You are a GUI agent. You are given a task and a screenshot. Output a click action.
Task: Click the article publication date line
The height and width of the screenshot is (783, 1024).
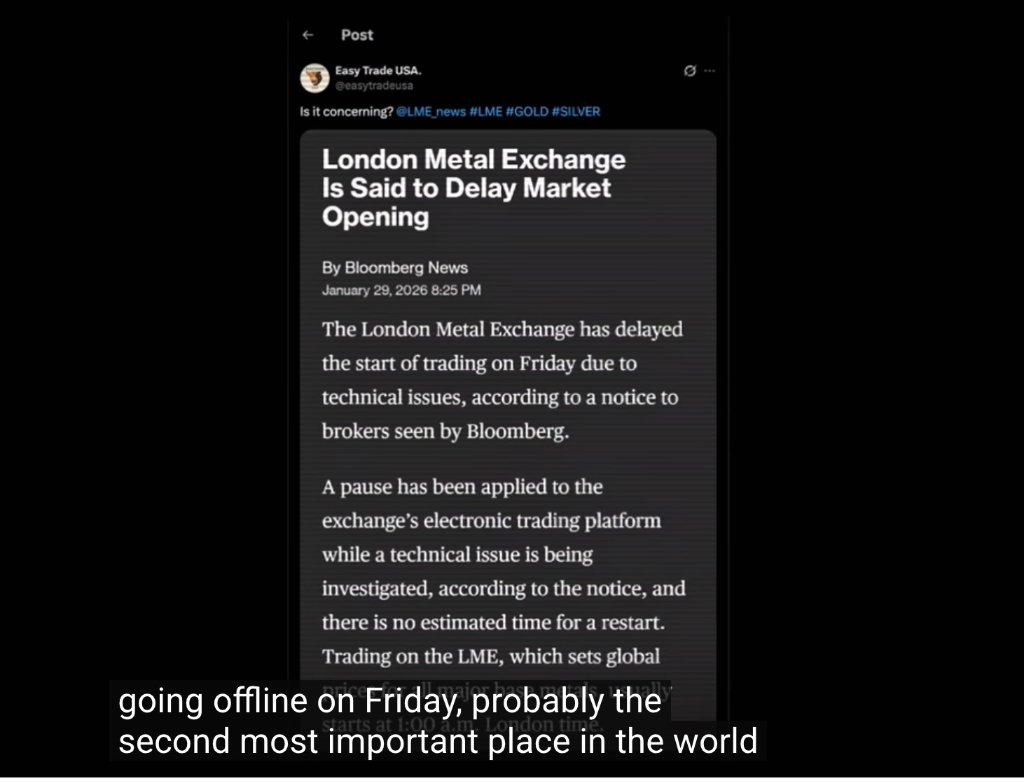[x=399, y=290]
